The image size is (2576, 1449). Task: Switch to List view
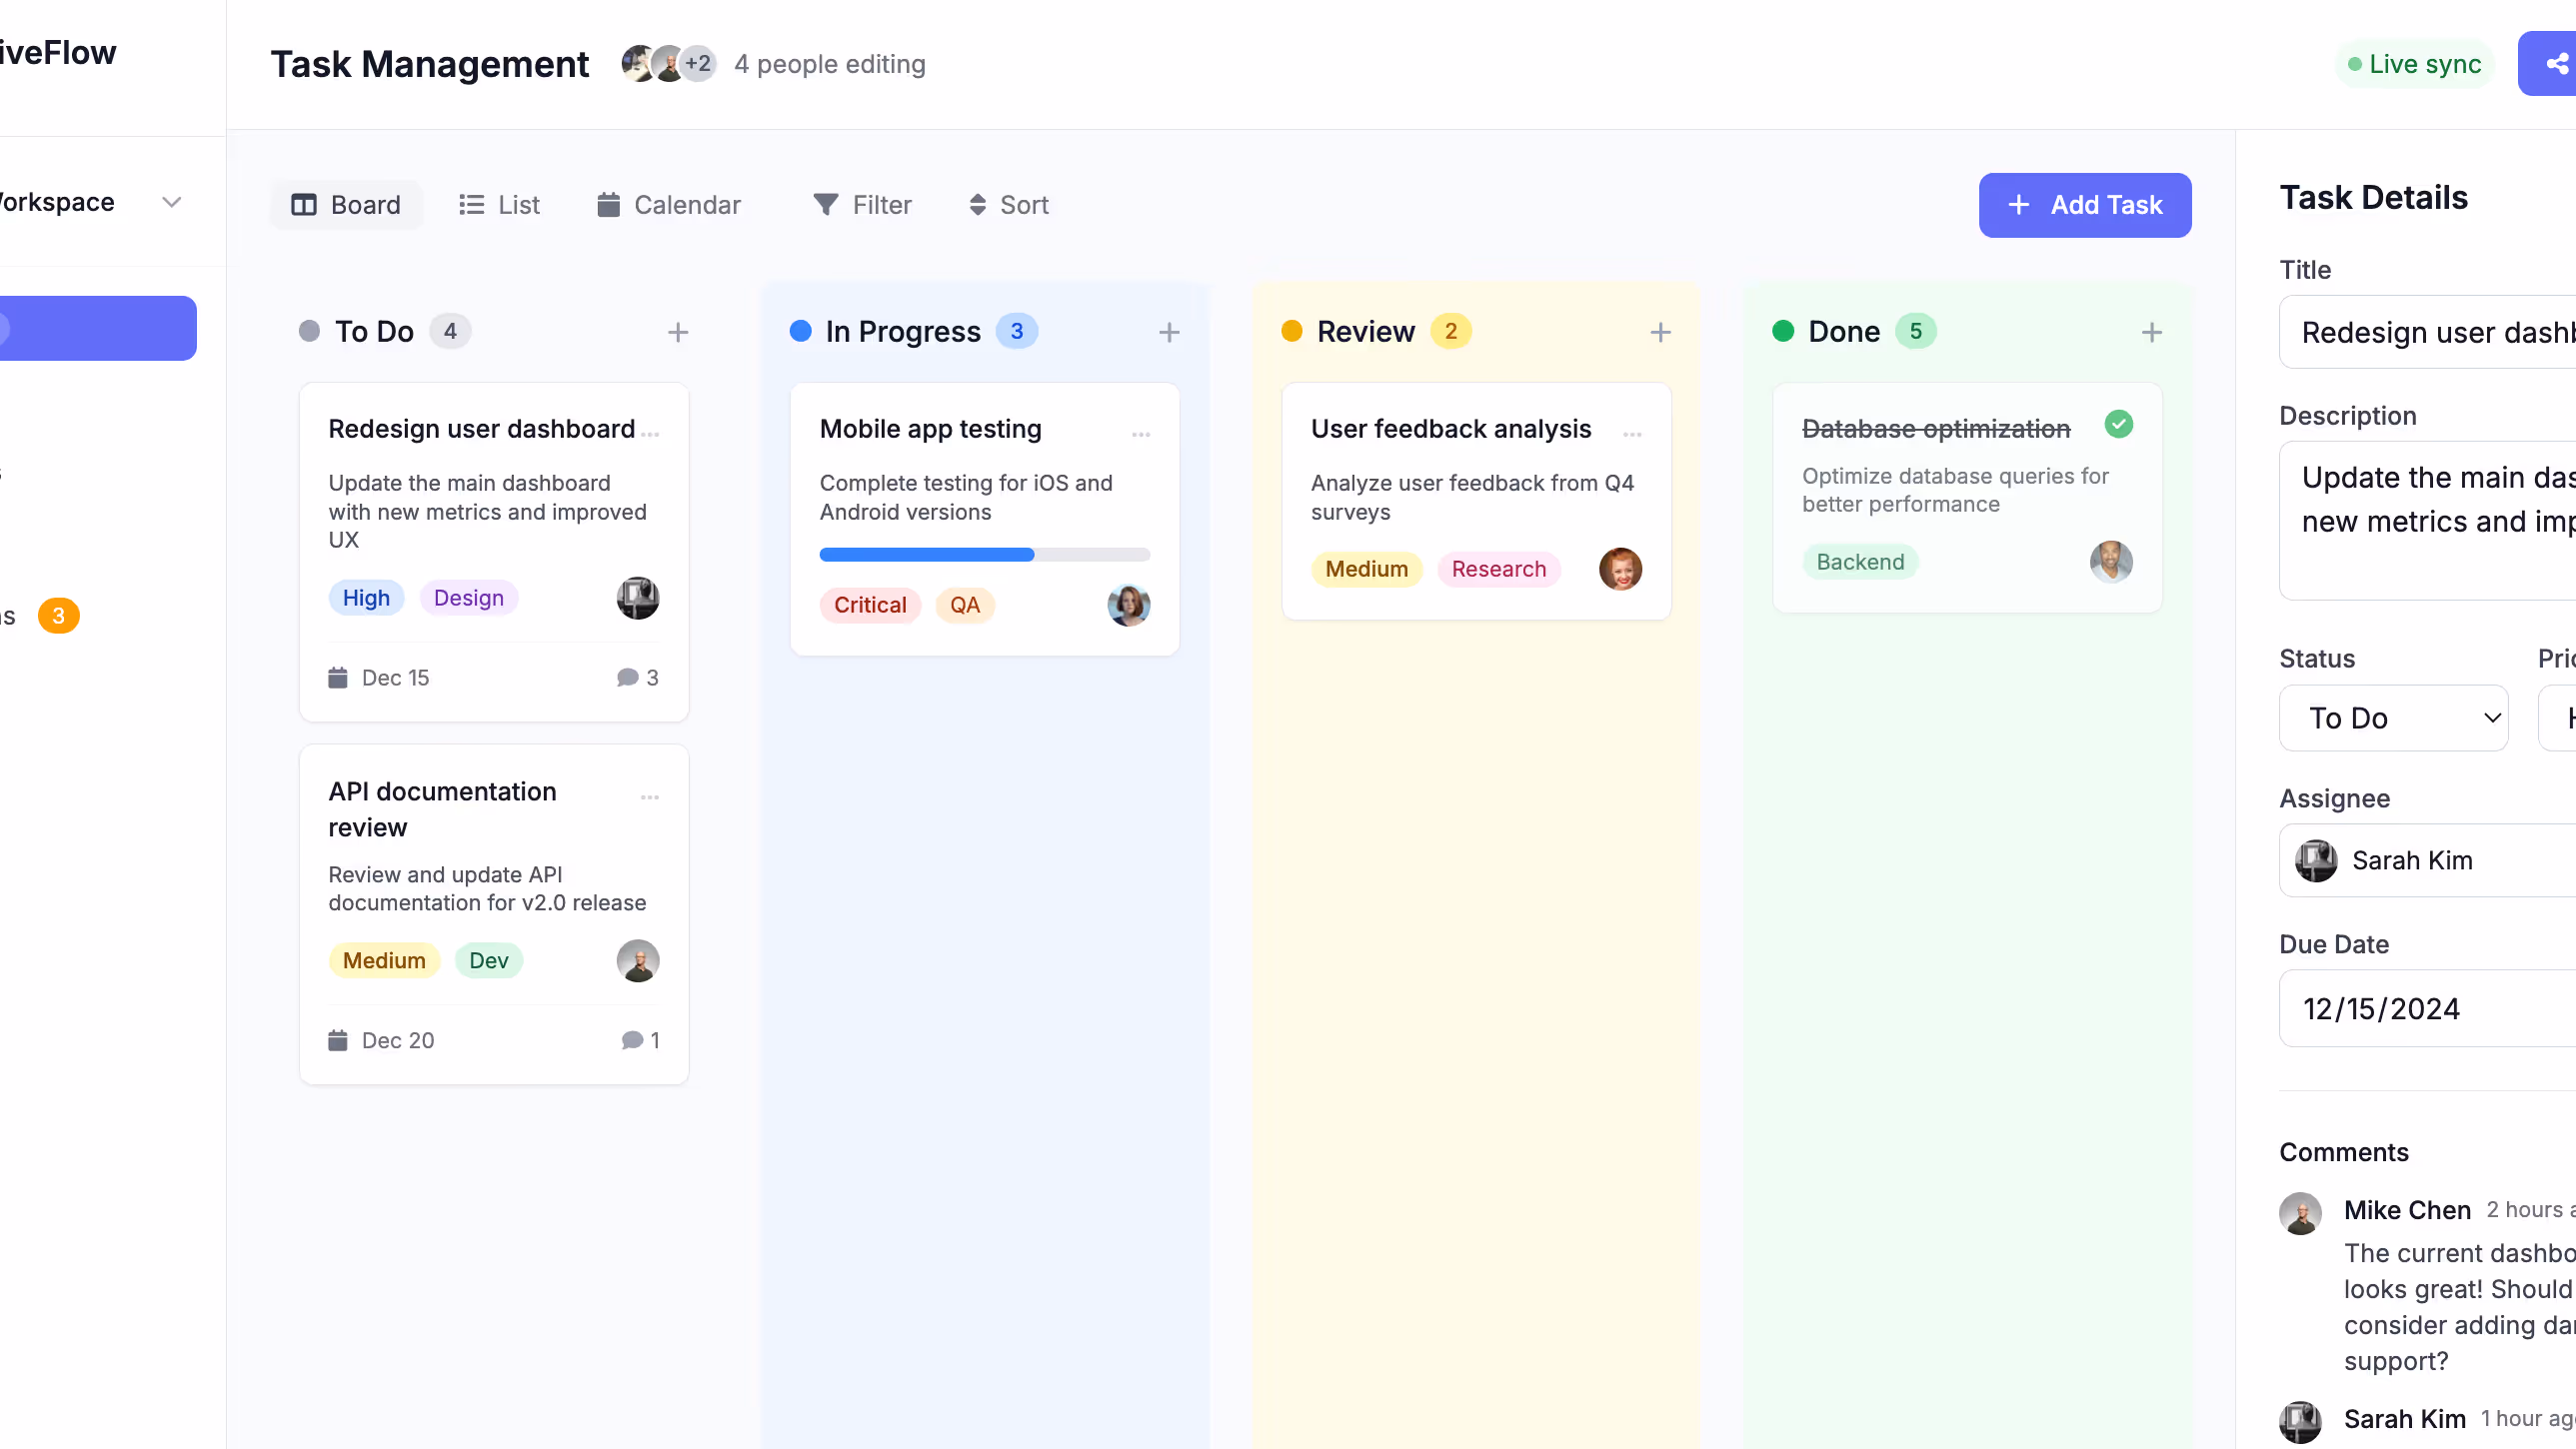pos(499,204)
